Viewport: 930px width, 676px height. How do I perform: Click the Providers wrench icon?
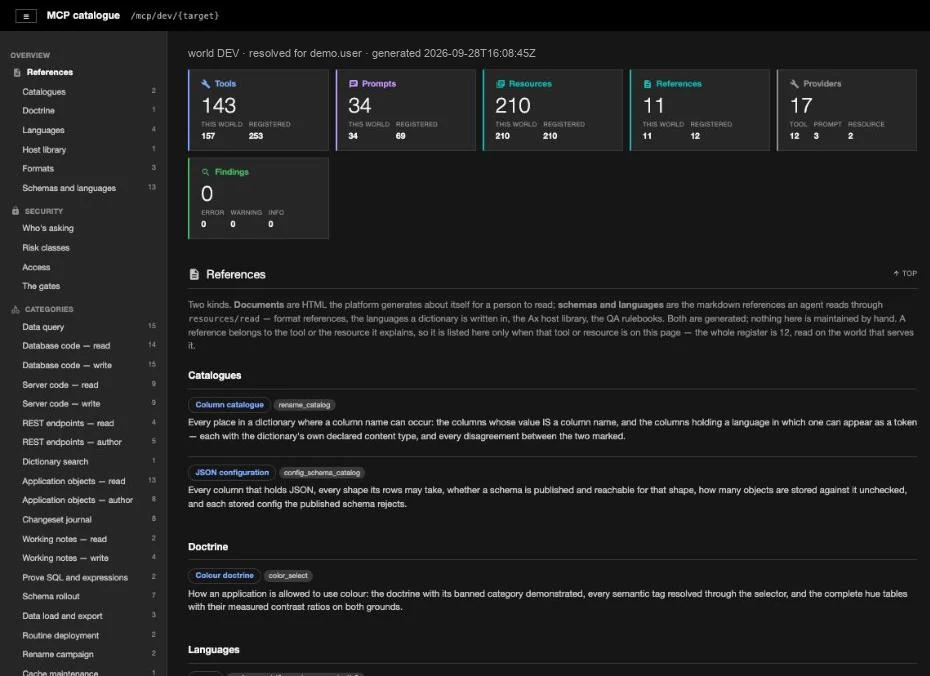[794, 84]
